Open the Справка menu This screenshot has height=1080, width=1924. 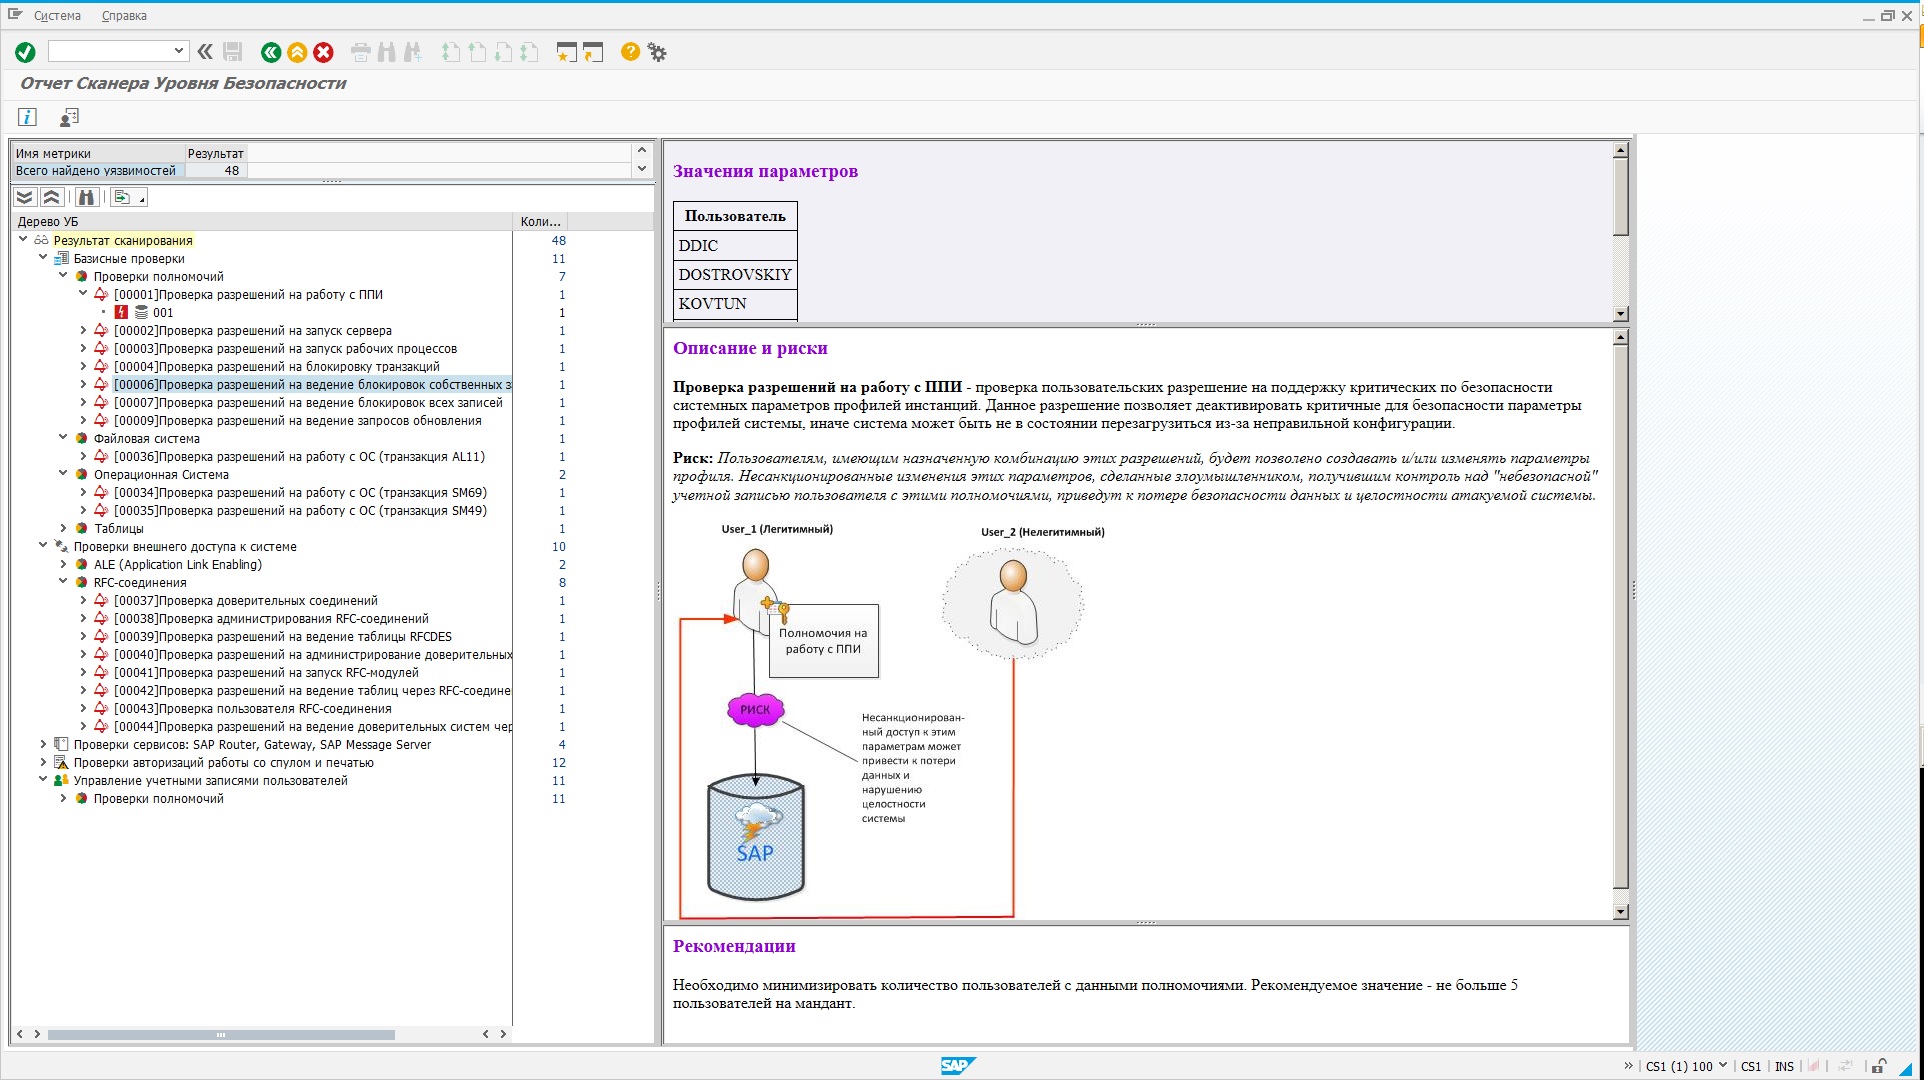[124, 15]
